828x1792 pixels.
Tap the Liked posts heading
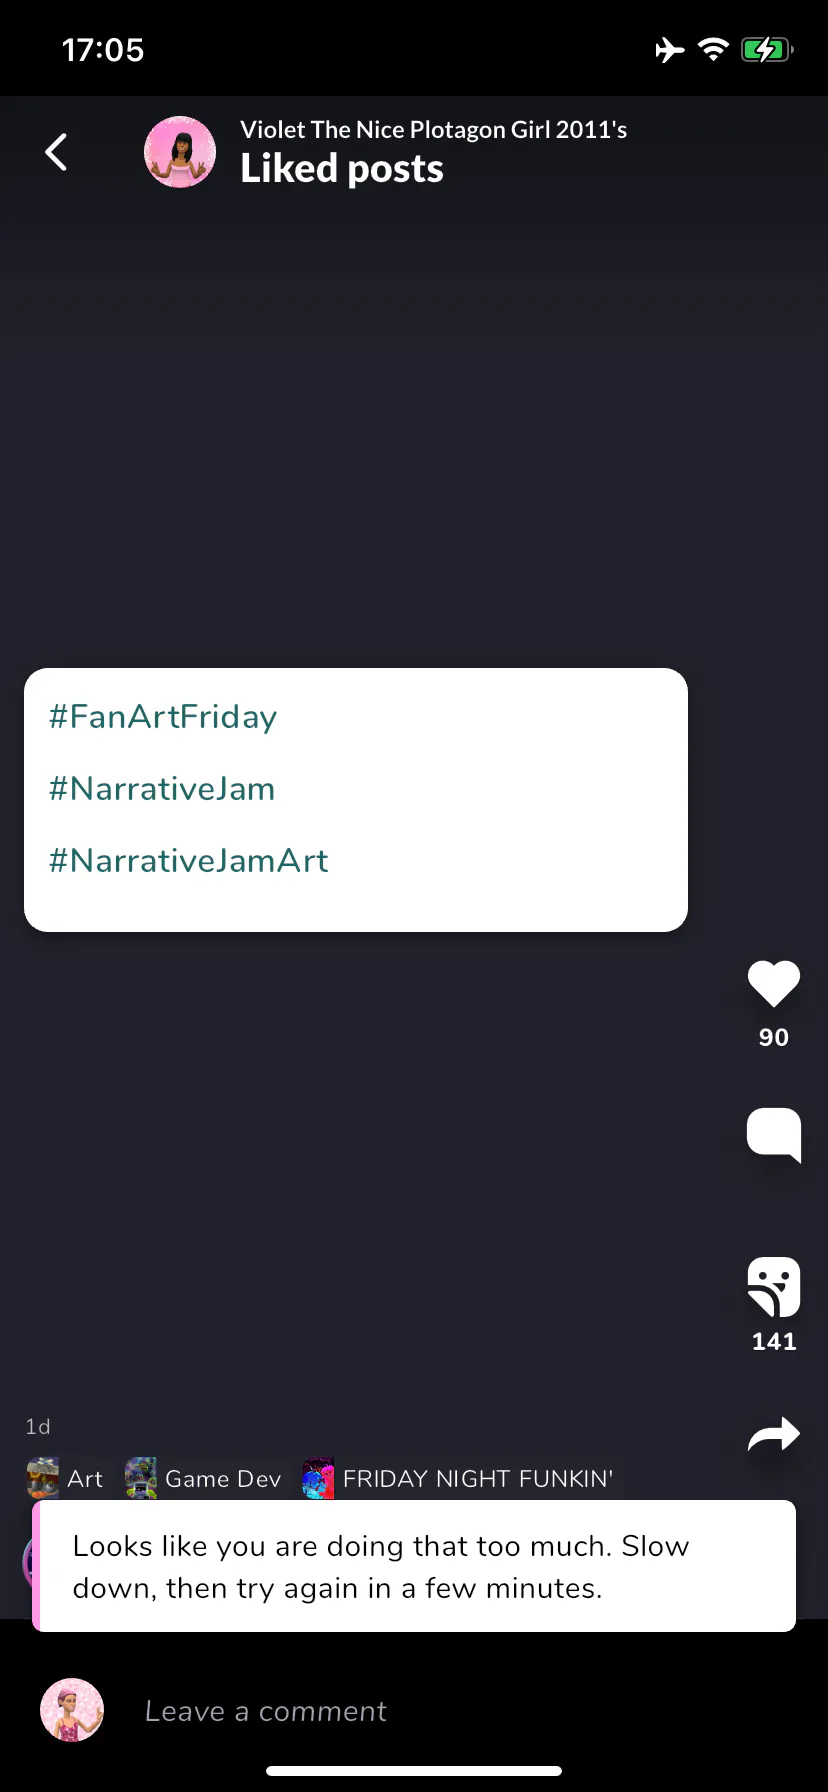pyautogui.click(x=342, y=168)
